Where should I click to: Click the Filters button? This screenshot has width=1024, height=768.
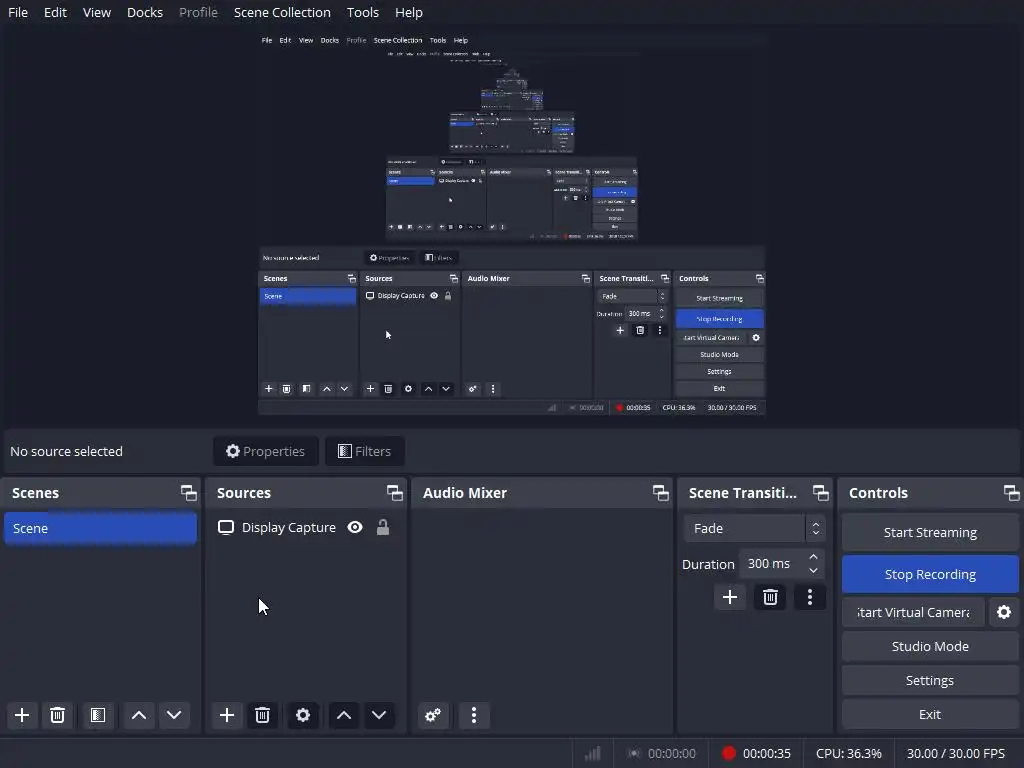(364, 451)
